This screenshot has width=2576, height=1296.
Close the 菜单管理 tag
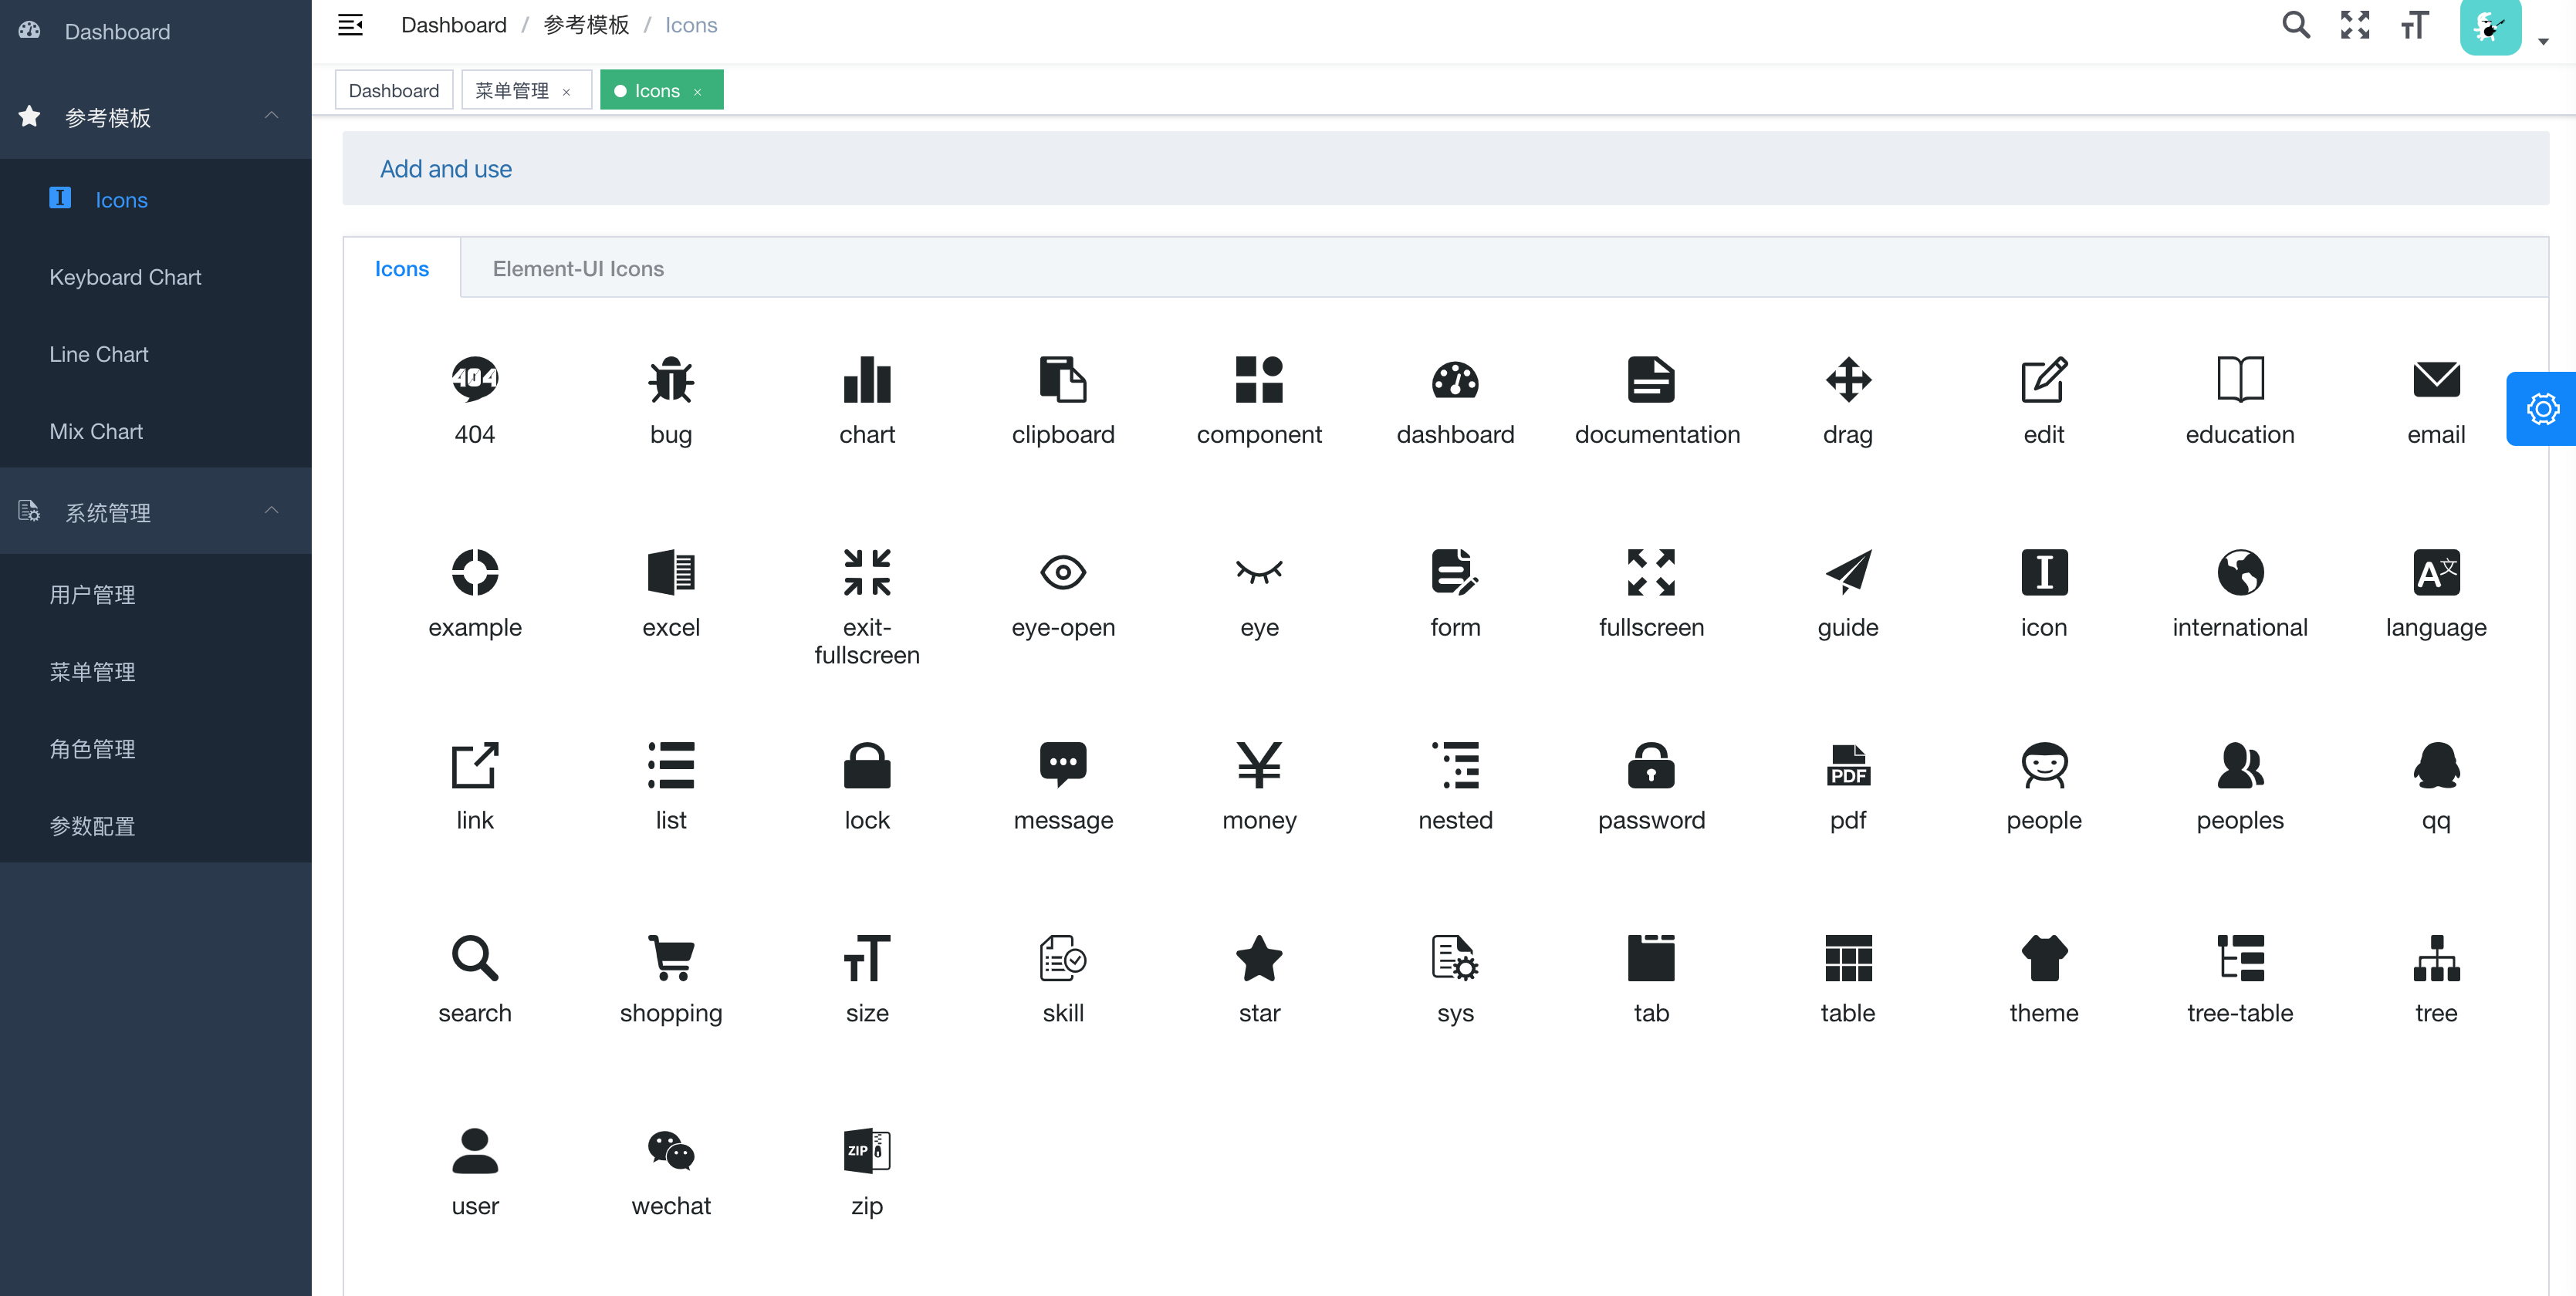click(567, 92)
